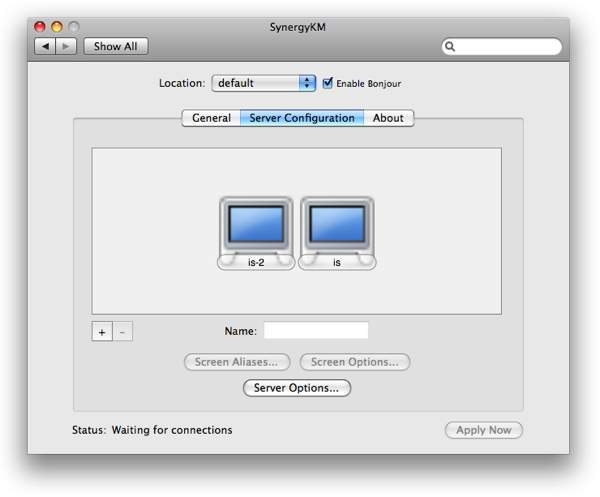The height and width of the screenshot is (497, 600).
Task: Close the SynergyKM window
Action: tap(40, 27)
